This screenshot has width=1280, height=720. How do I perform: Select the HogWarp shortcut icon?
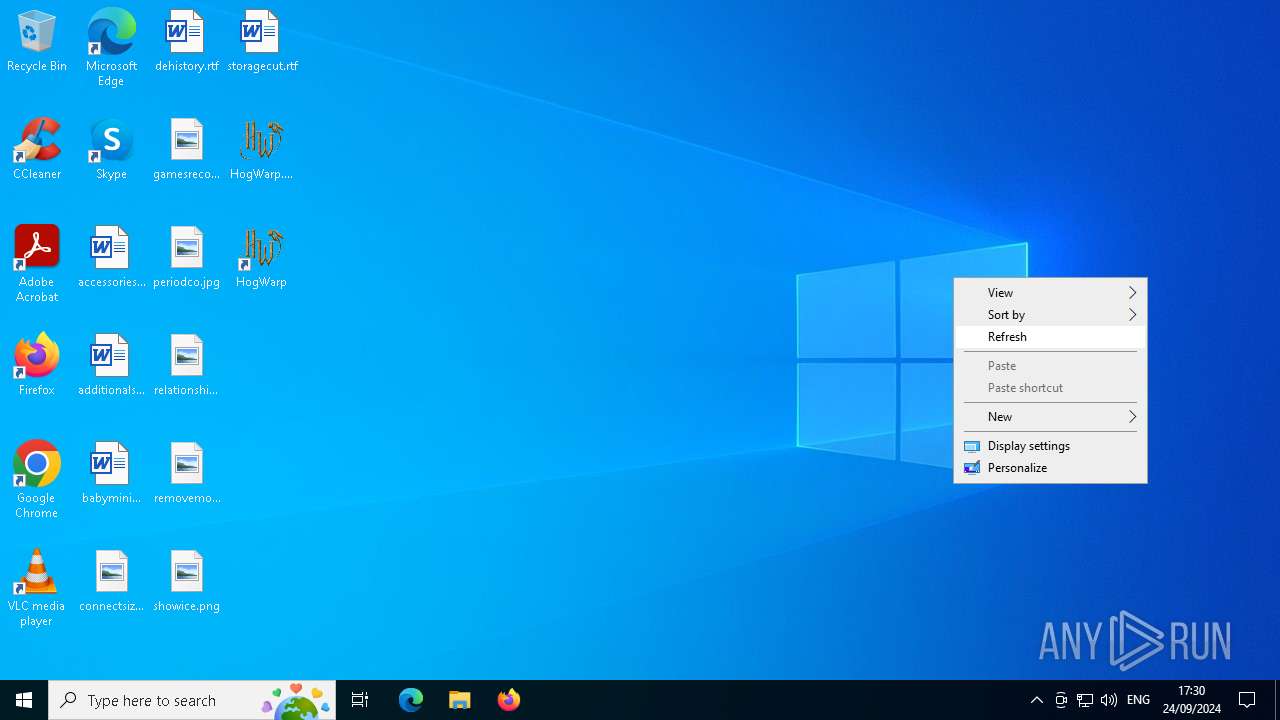click(261, 258)
